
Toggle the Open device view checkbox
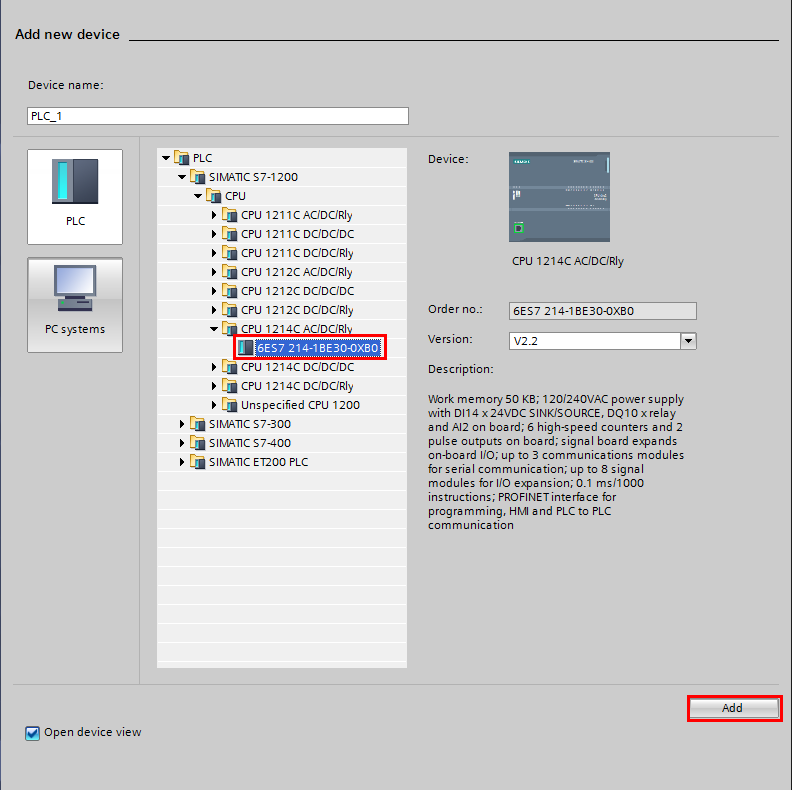coord(32,733)
